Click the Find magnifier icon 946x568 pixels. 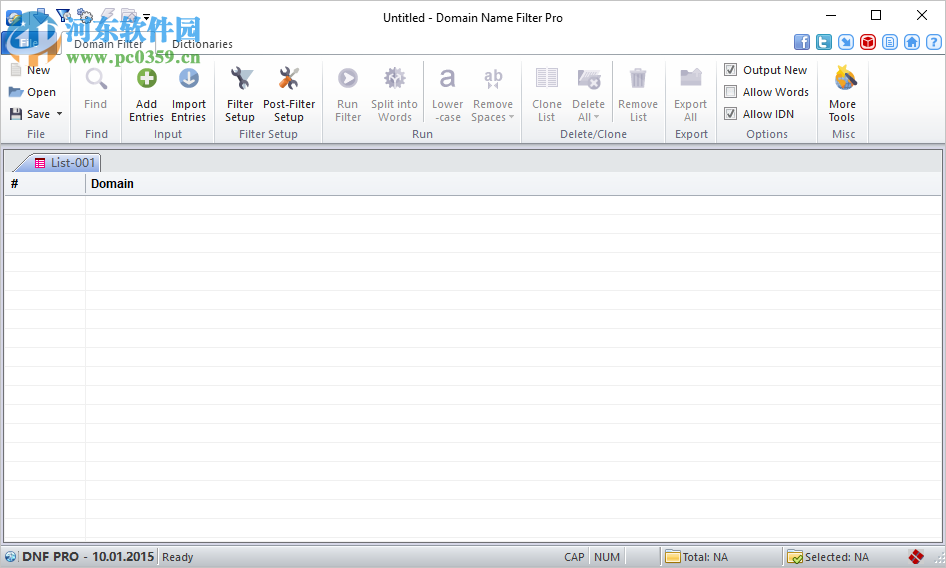click(x=96, y=78)
